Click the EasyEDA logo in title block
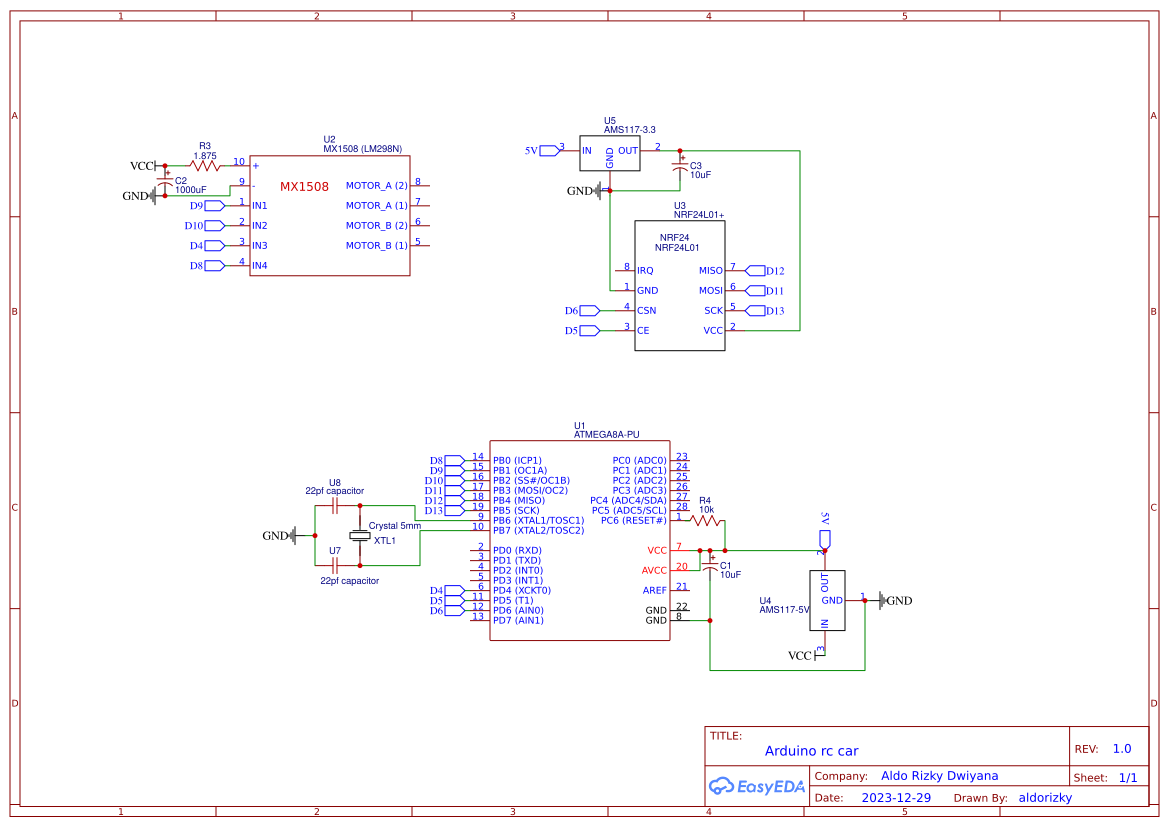 [757, 786]
